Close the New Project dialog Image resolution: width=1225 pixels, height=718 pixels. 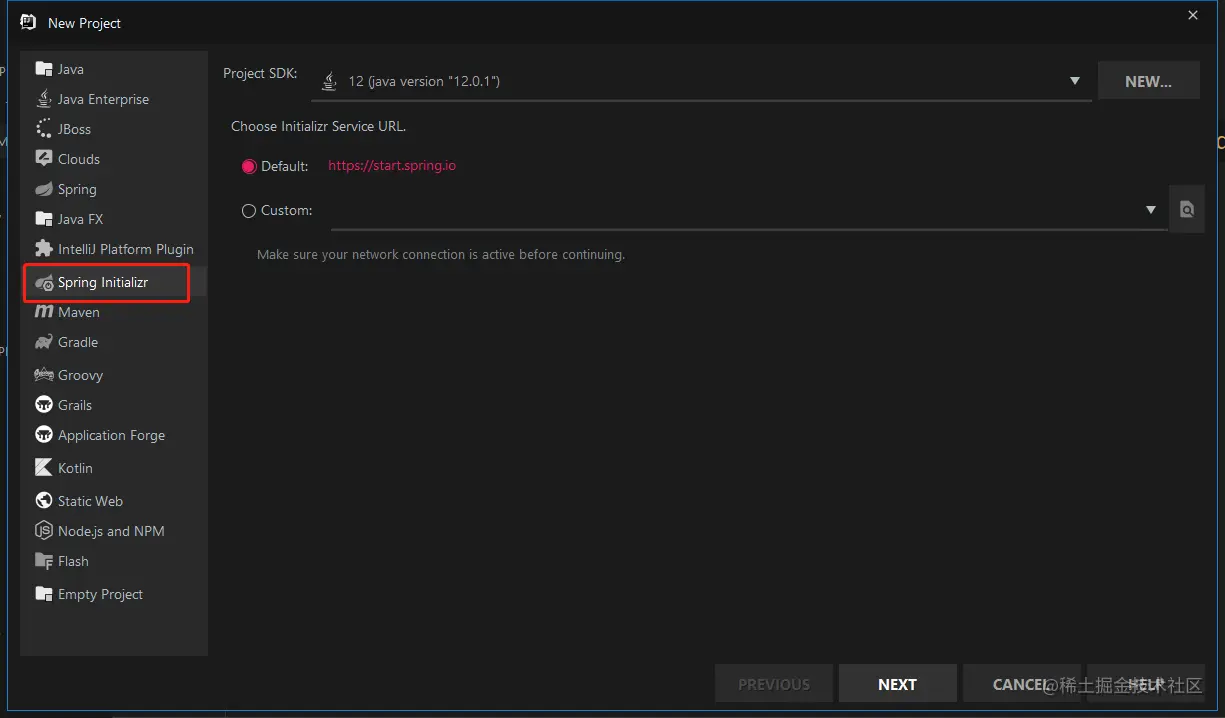tap(1193, 15)
